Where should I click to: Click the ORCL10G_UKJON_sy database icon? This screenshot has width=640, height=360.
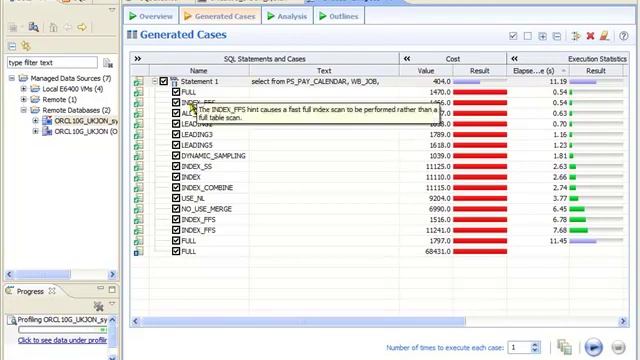point(47,121)
